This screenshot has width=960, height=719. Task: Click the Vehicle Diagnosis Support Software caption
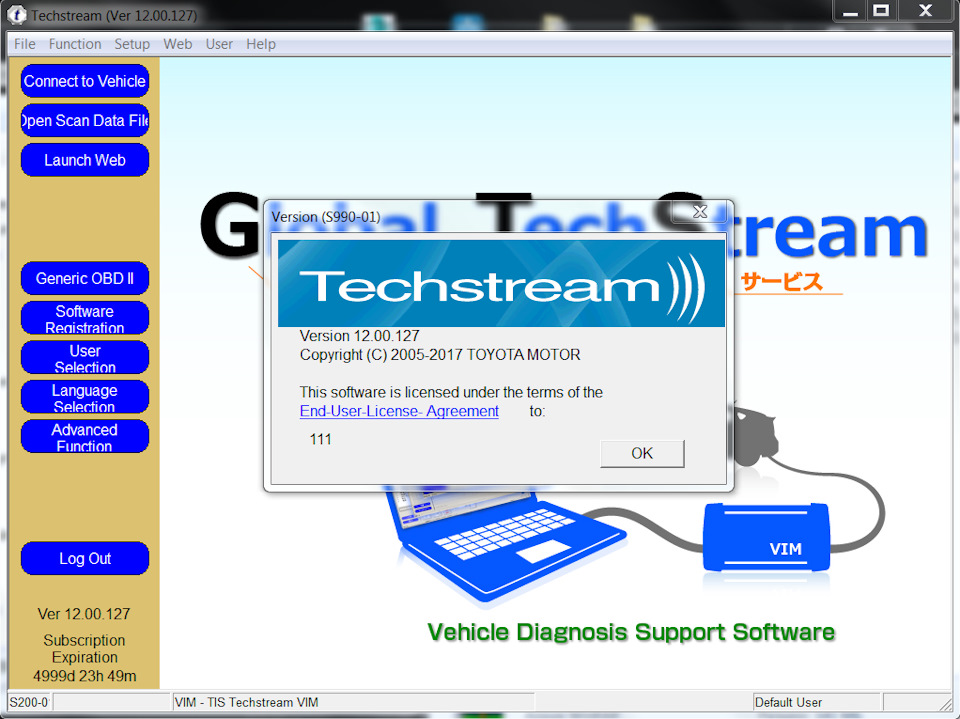click(x=631, y=632)
